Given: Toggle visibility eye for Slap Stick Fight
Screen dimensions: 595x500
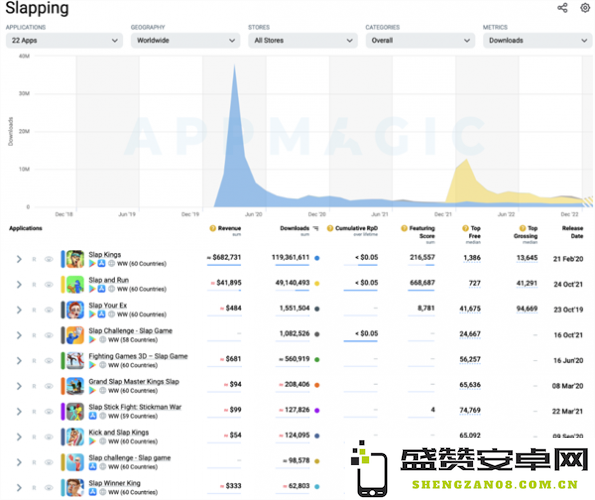Looking at the screenshot, I should [x=49, y=412].
